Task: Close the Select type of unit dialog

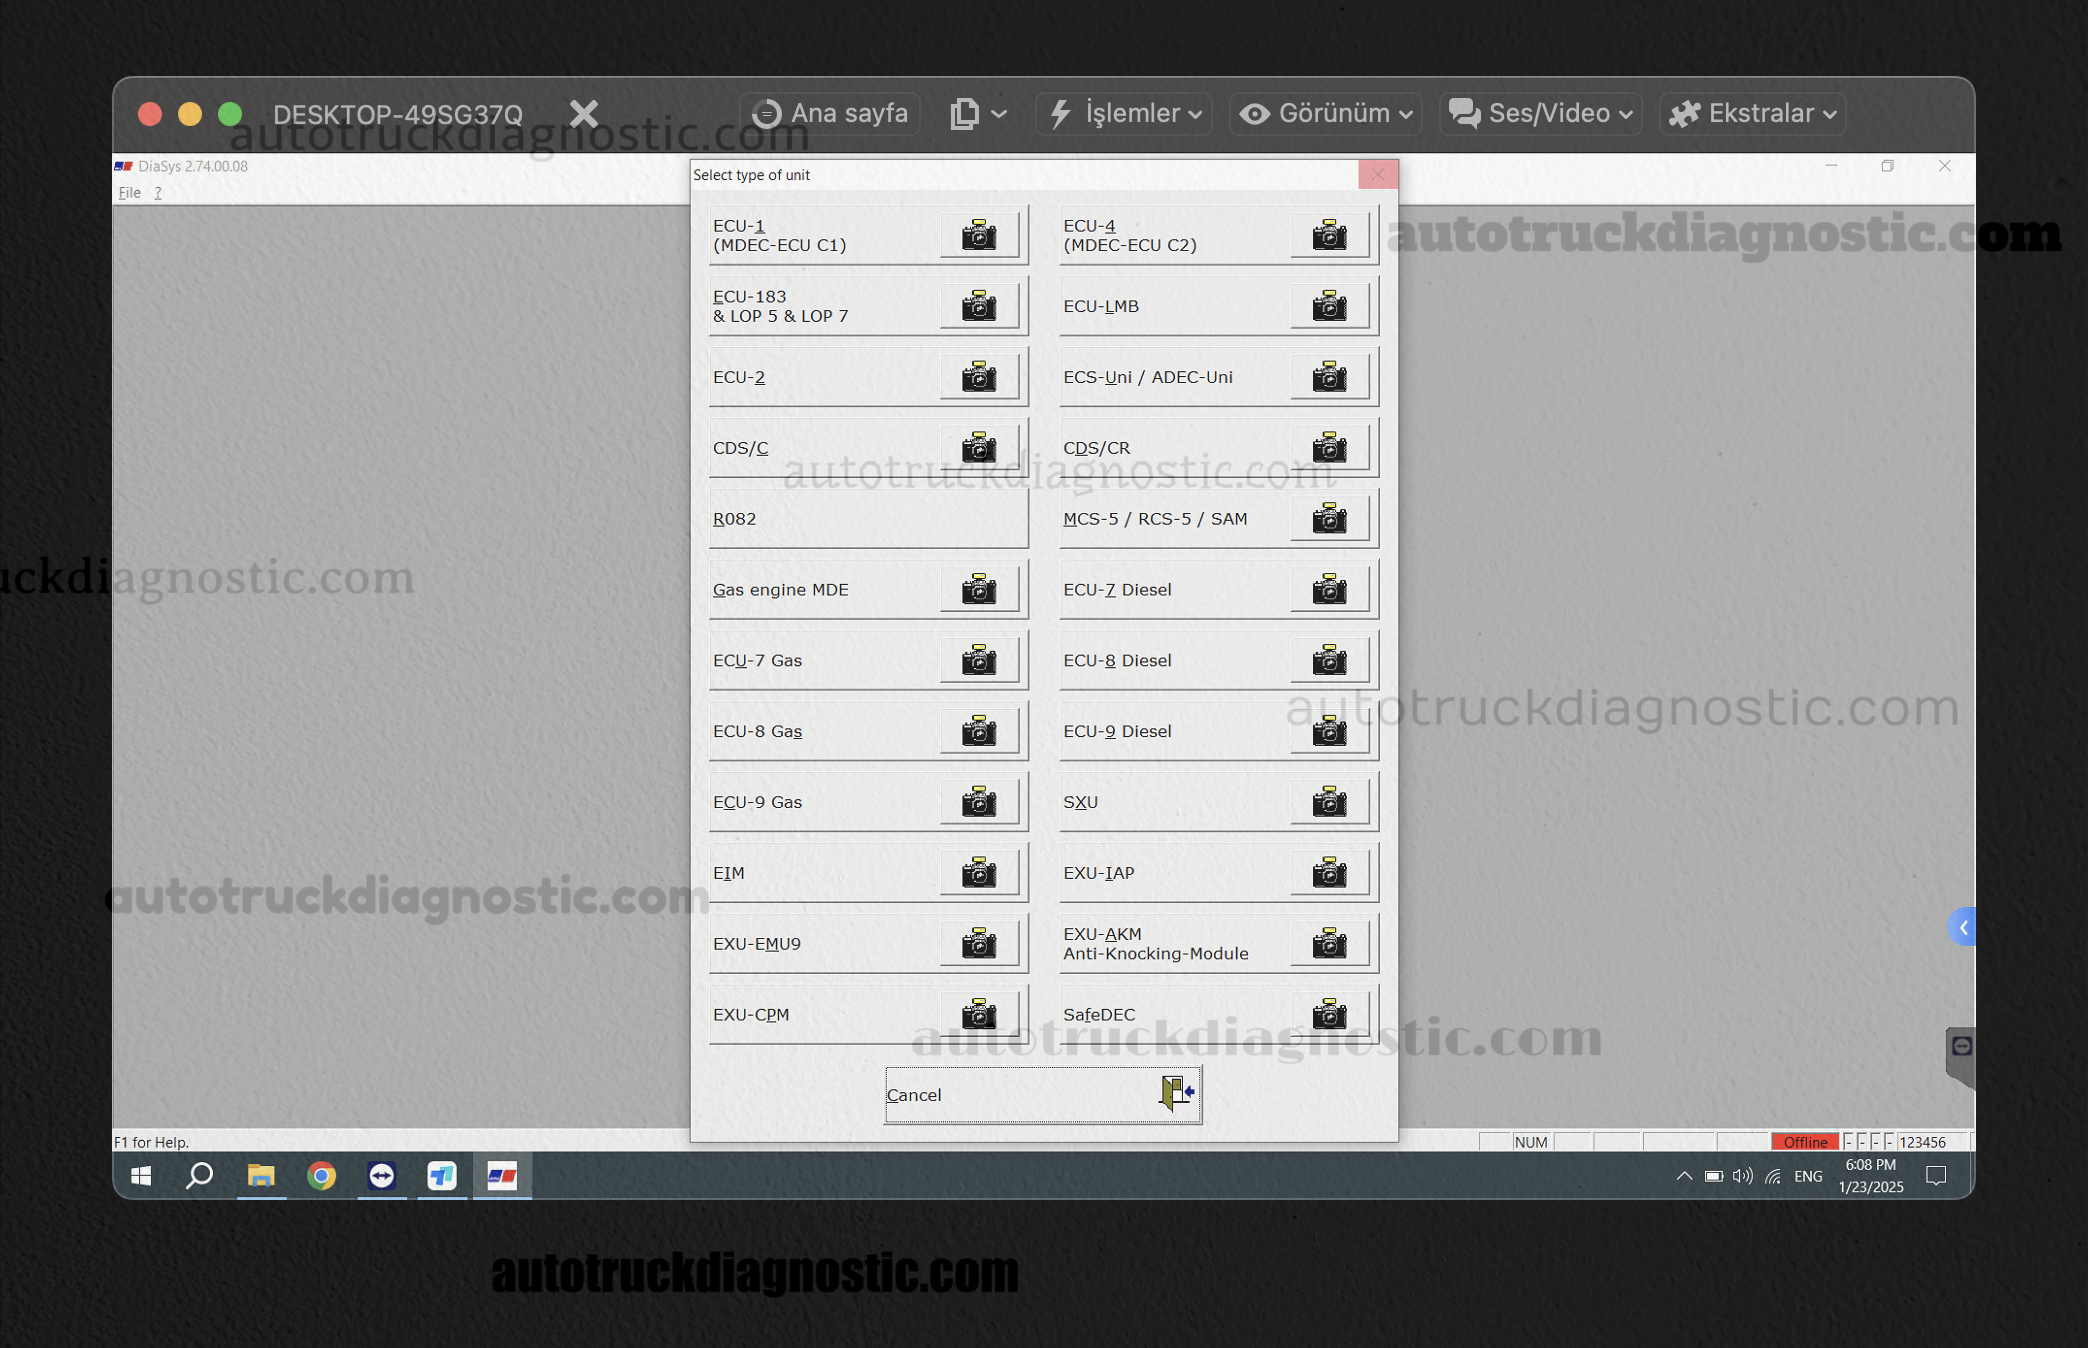Action: [x=1377, y=174]
